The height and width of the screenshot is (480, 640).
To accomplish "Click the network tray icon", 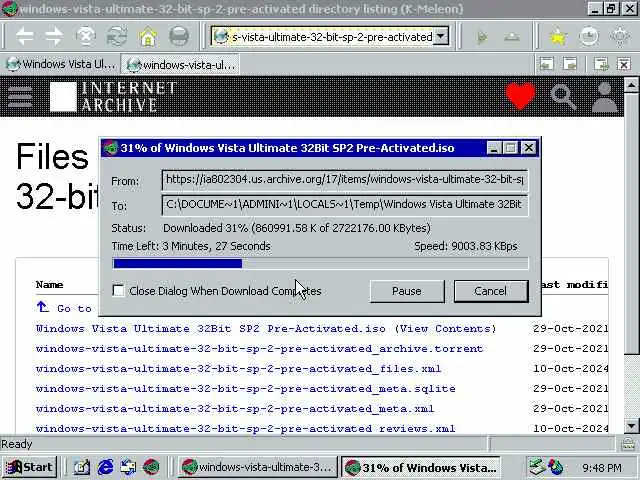I will [x=537, y=467].
